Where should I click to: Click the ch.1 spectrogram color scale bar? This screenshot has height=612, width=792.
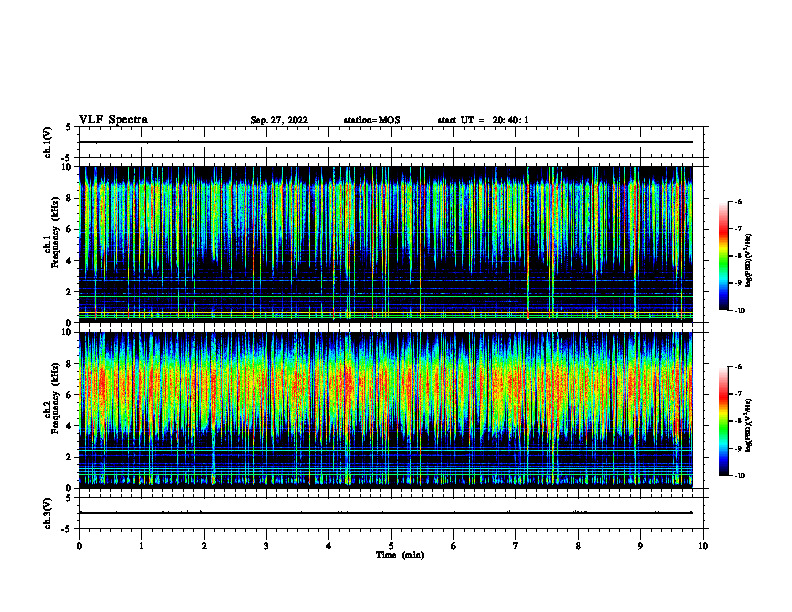(723, 256)
